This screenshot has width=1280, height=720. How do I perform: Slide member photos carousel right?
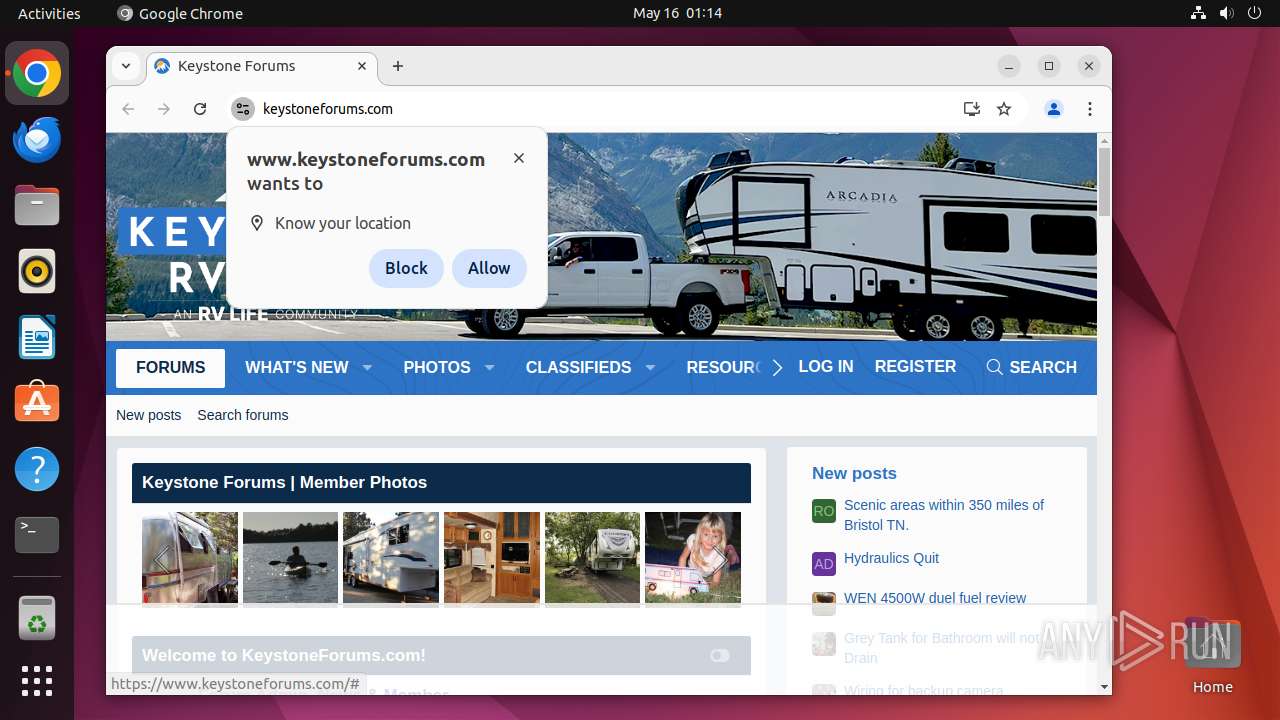717,558
